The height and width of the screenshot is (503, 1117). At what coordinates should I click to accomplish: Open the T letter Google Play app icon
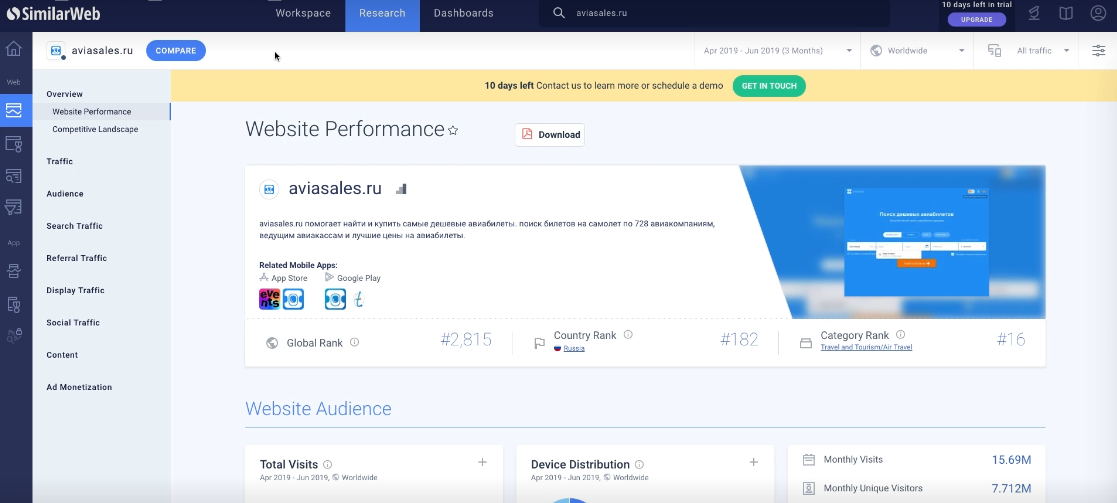click(x=359, y=299)
